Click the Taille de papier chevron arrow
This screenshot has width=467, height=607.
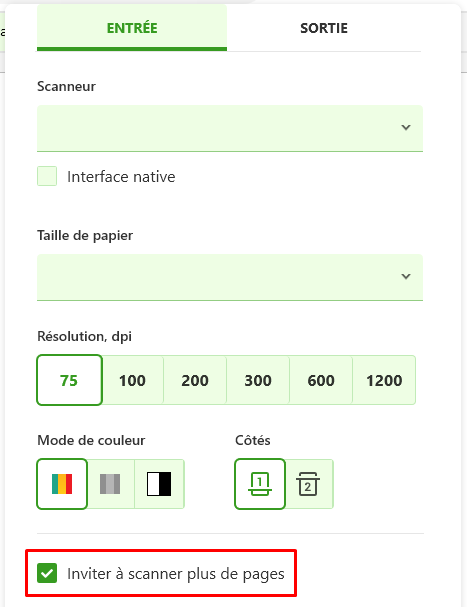pos(406,276)
